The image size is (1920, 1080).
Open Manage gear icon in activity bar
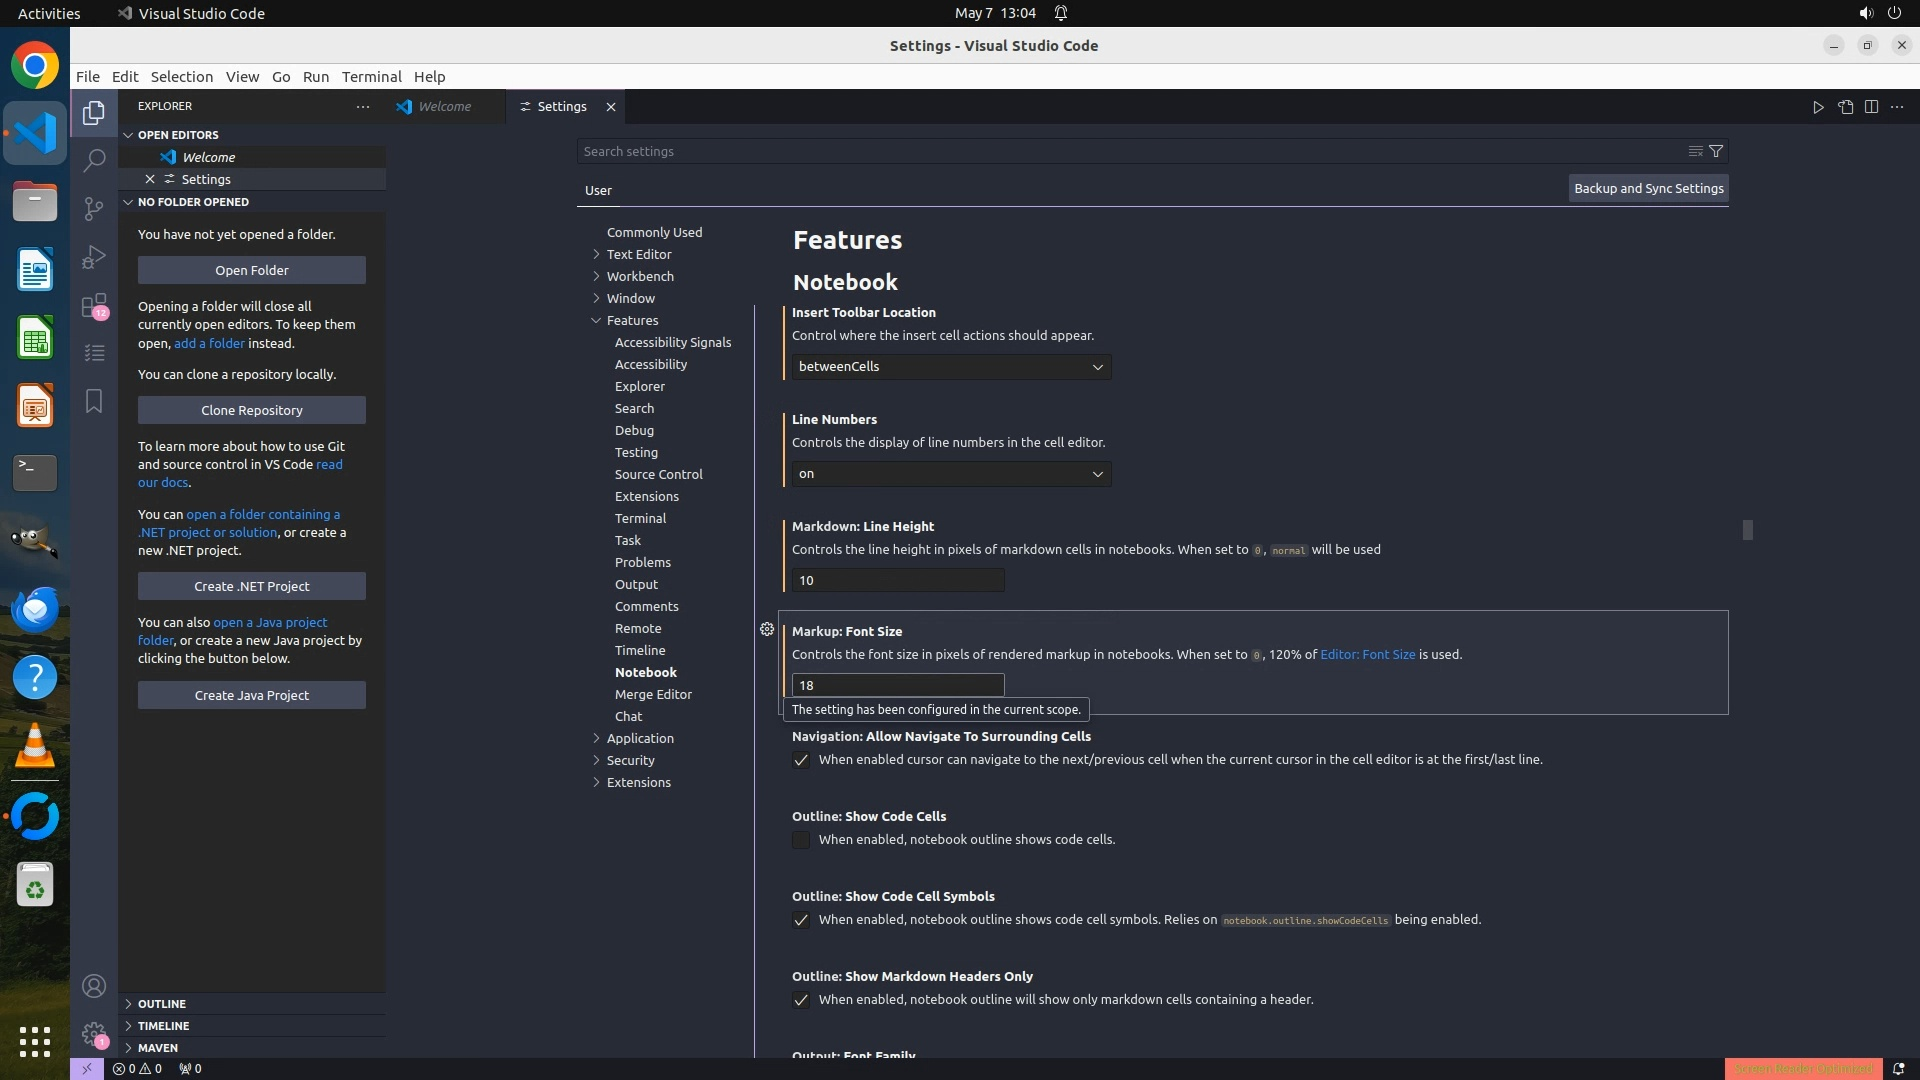[x=94, y=1034]
